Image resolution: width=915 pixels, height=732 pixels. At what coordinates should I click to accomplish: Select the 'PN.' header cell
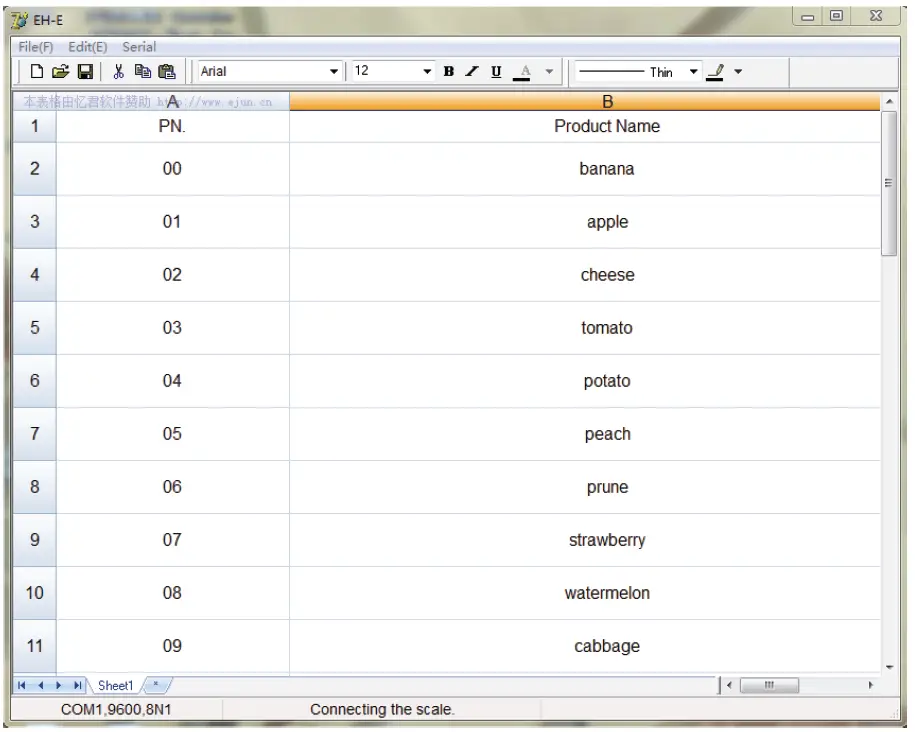[x=173, y=126]
